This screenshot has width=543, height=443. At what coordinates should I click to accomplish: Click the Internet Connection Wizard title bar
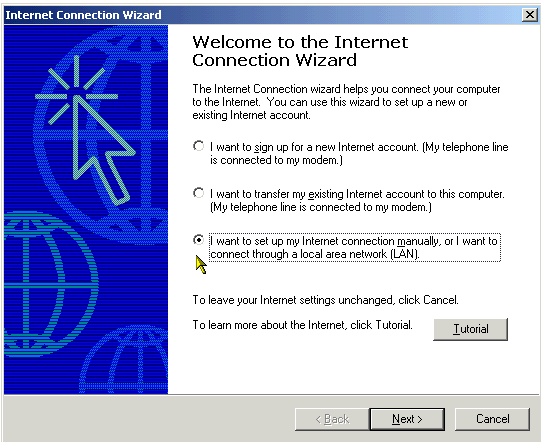pyautogui.click(x=263, y=15)
